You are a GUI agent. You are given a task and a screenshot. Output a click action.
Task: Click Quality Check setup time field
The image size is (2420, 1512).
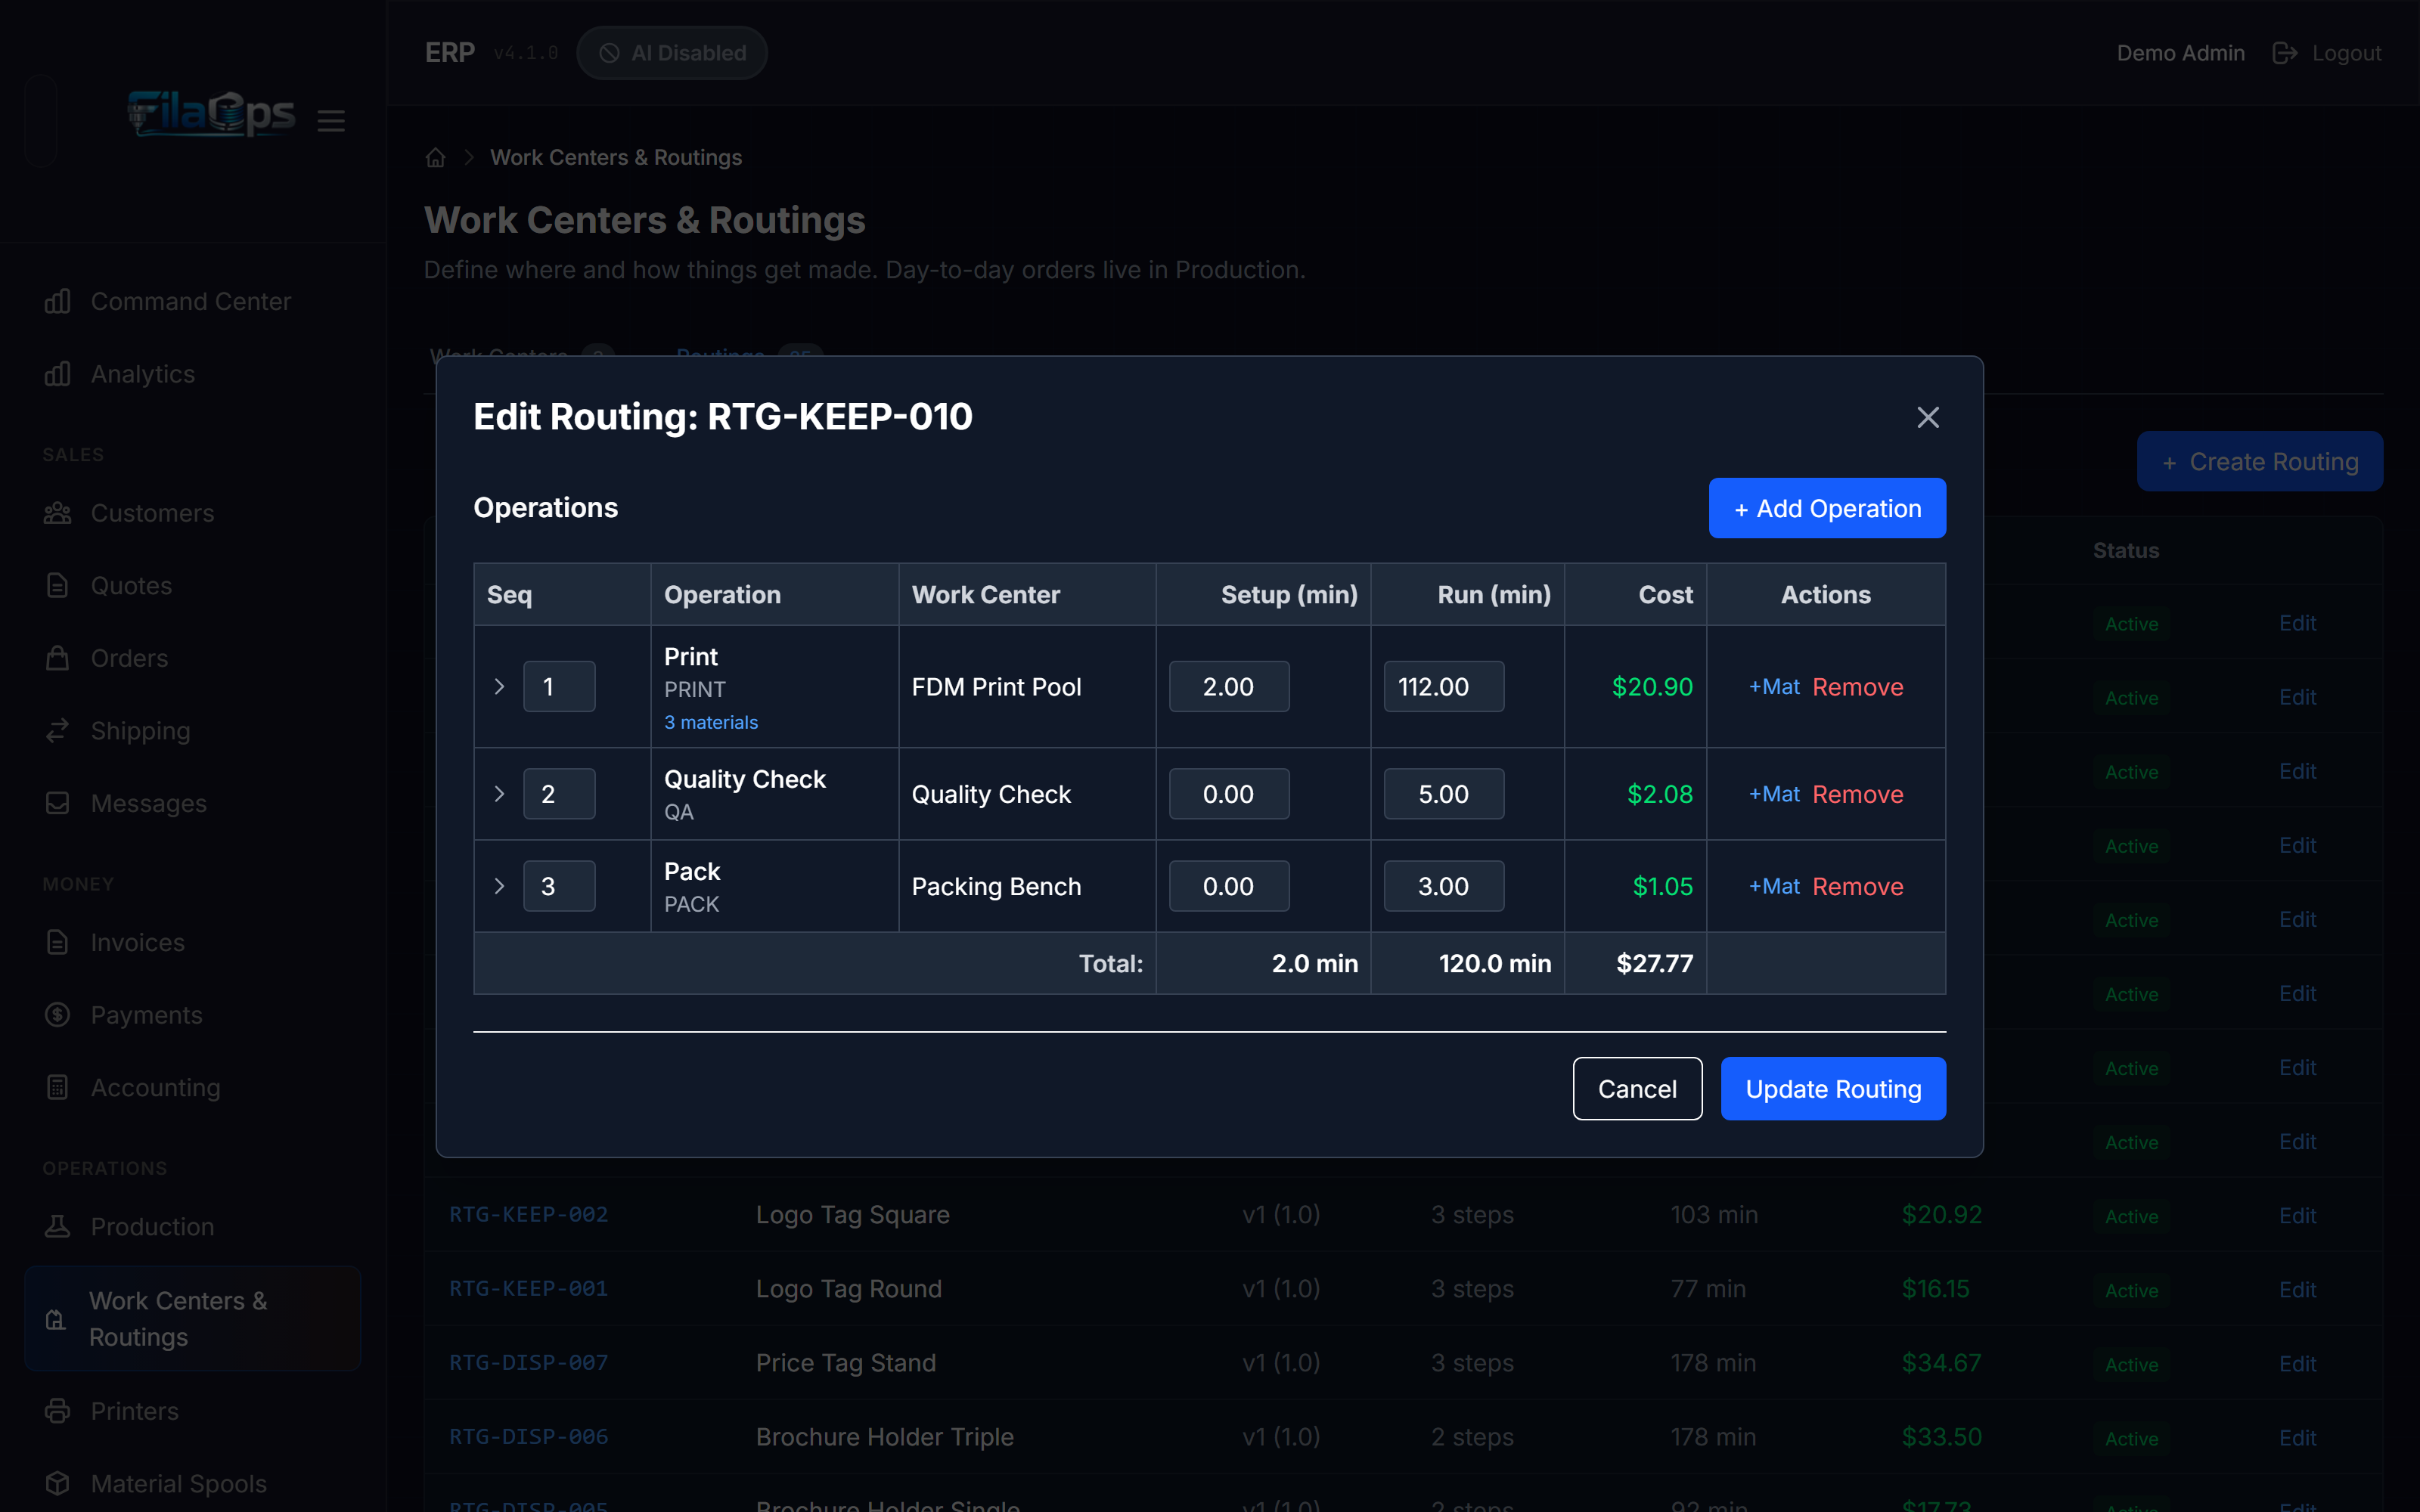1229,794
